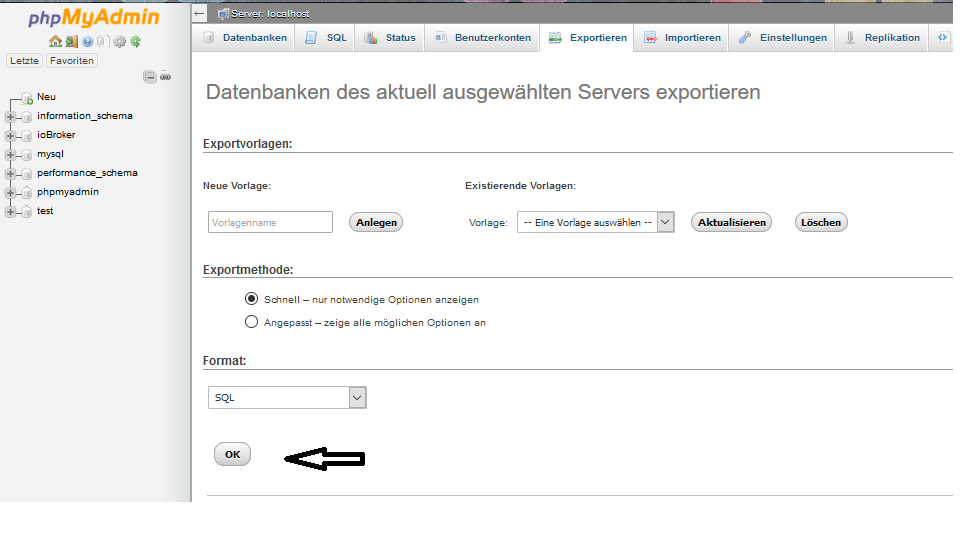Click the OK export button
The image size is (960, 540).
pyautogui.click(x=232, y=454)
